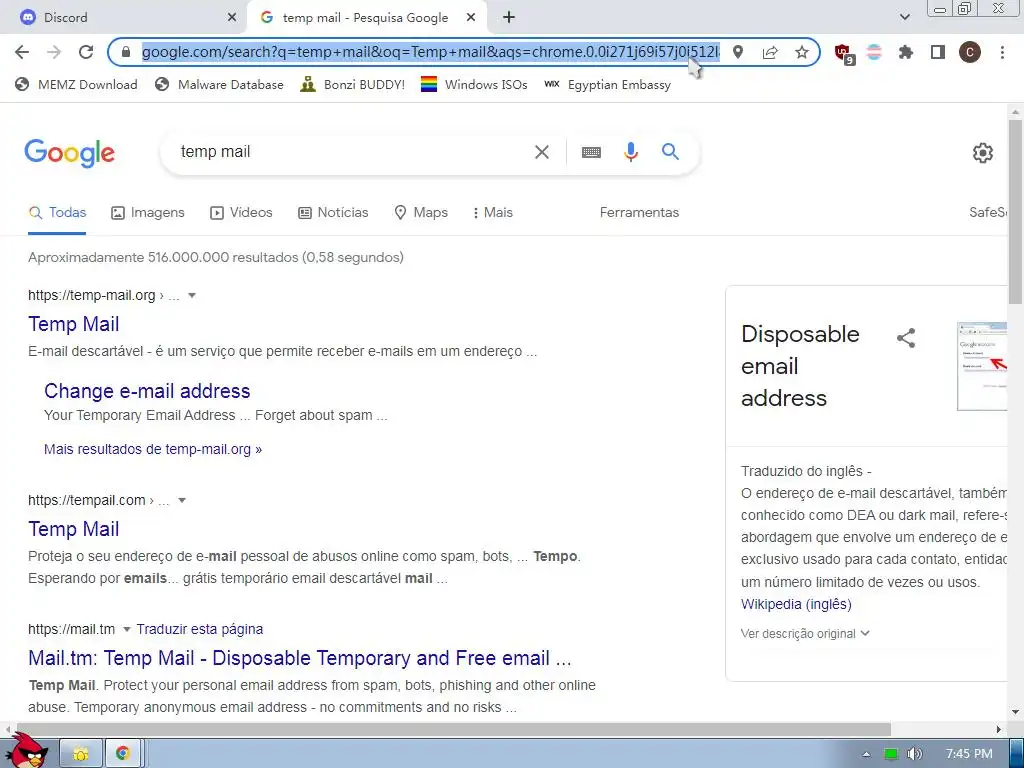Switch to Imagens results
Screen dimensions: 1024x768
coord(148,212)
